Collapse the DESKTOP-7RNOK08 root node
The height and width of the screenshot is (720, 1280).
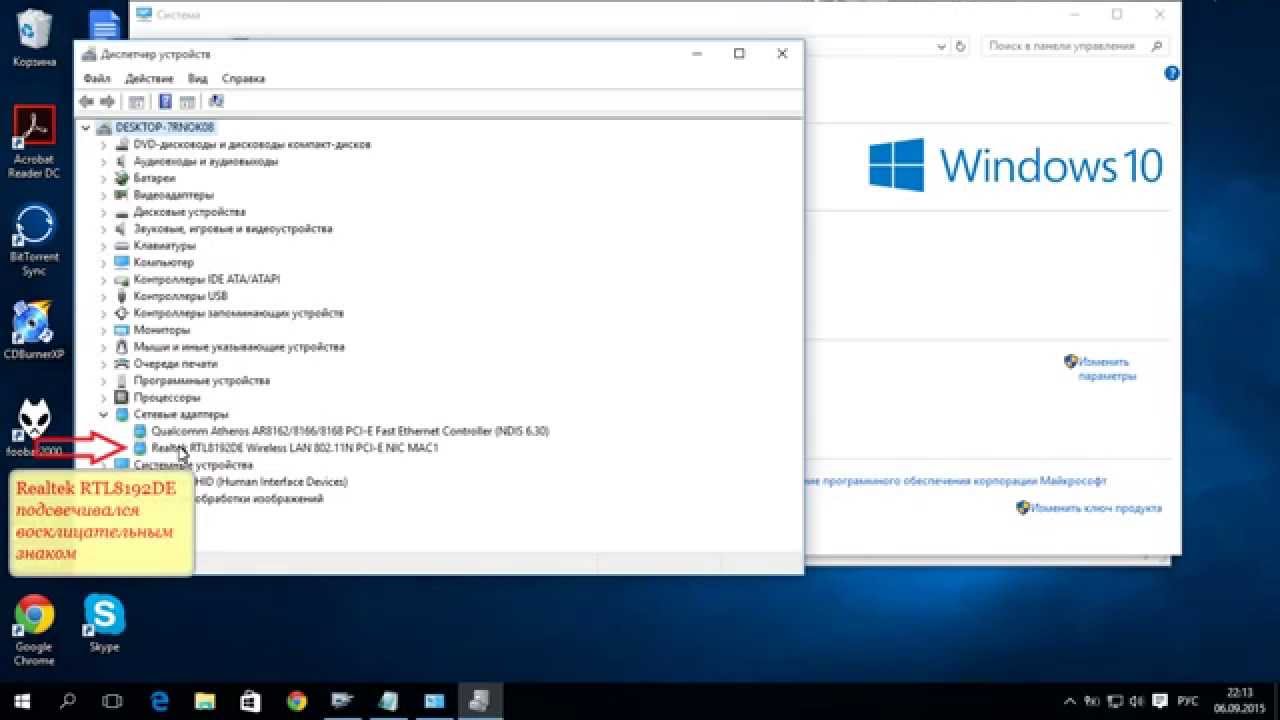click(x=87, y=128)
